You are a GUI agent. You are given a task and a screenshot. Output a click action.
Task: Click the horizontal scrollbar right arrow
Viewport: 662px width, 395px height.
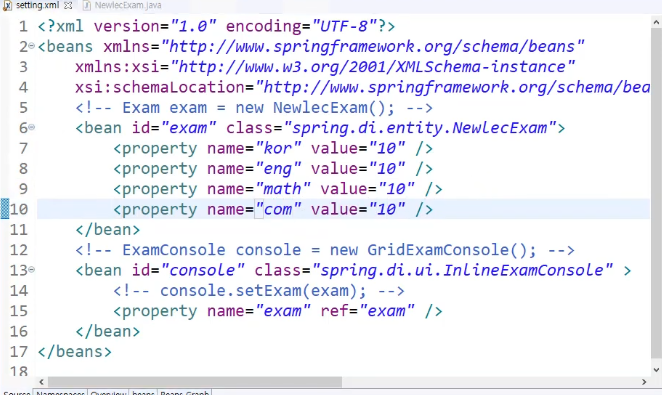[x=644, y=381]
